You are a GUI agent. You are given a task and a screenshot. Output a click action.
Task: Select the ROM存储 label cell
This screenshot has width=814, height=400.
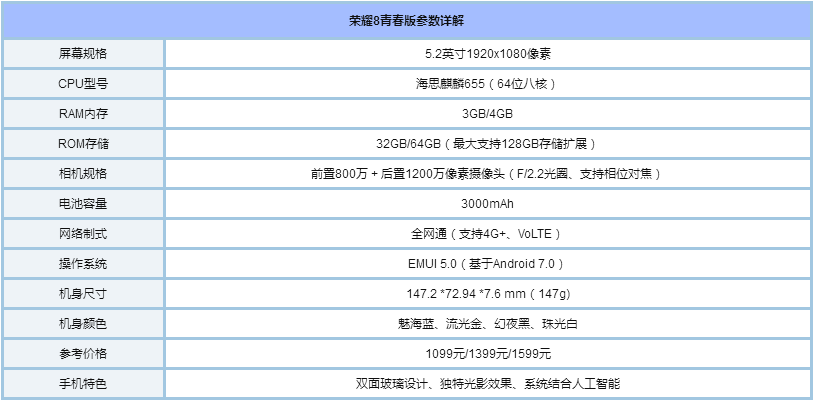[83, 144]
